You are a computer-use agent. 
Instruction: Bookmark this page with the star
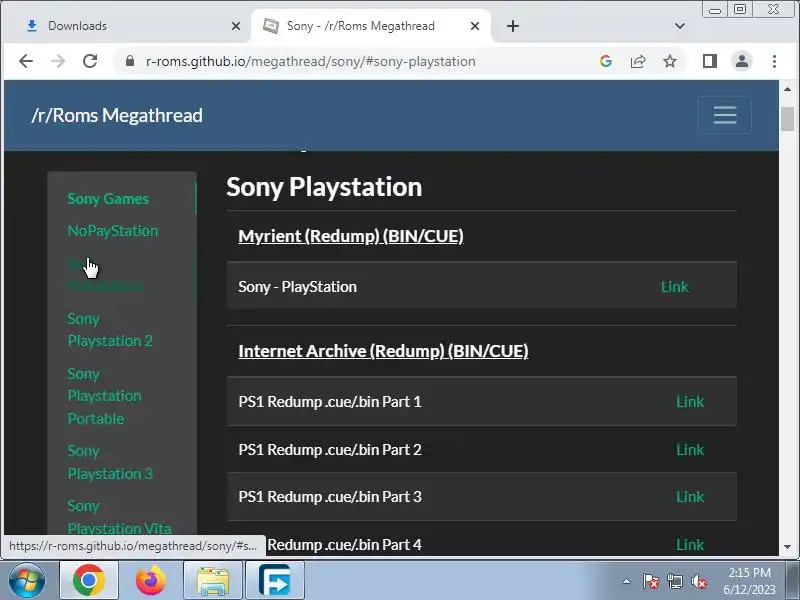pyautogui.click(x=670, y=61)
